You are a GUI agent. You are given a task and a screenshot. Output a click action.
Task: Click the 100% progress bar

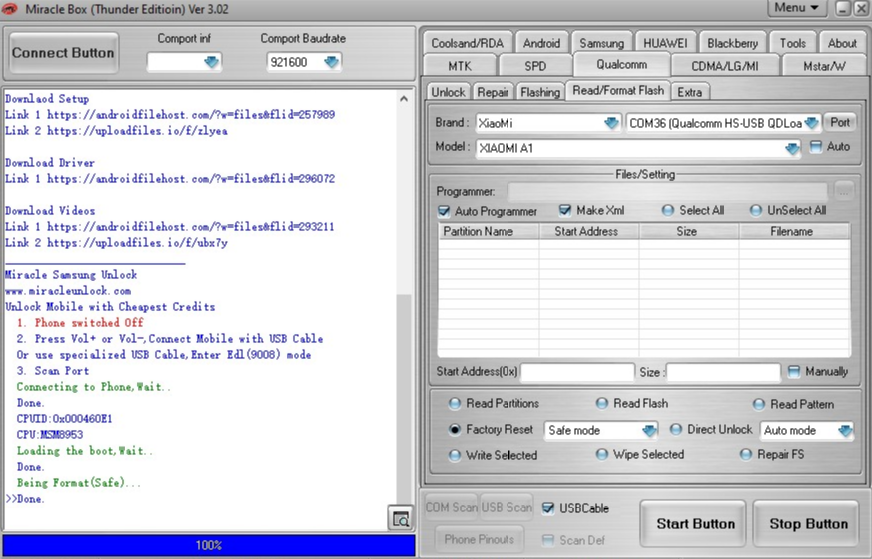tap(209, 545)
